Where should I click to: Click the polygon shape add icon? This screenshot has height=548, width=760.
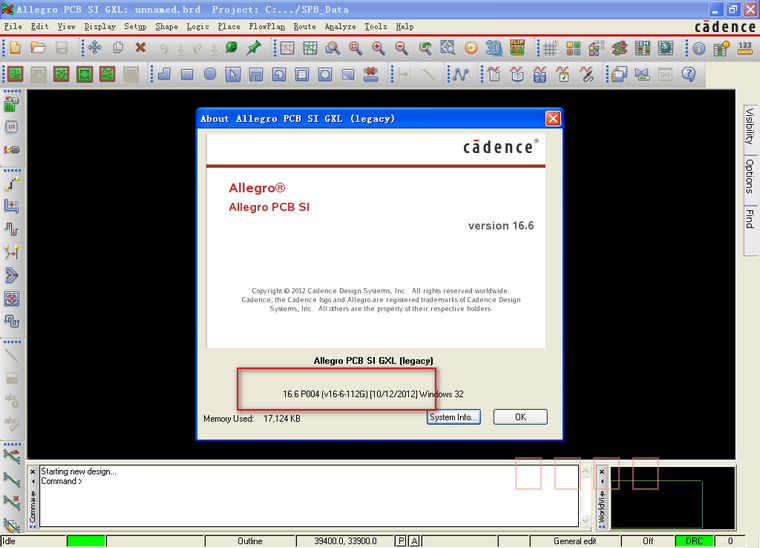coord(164,74)
